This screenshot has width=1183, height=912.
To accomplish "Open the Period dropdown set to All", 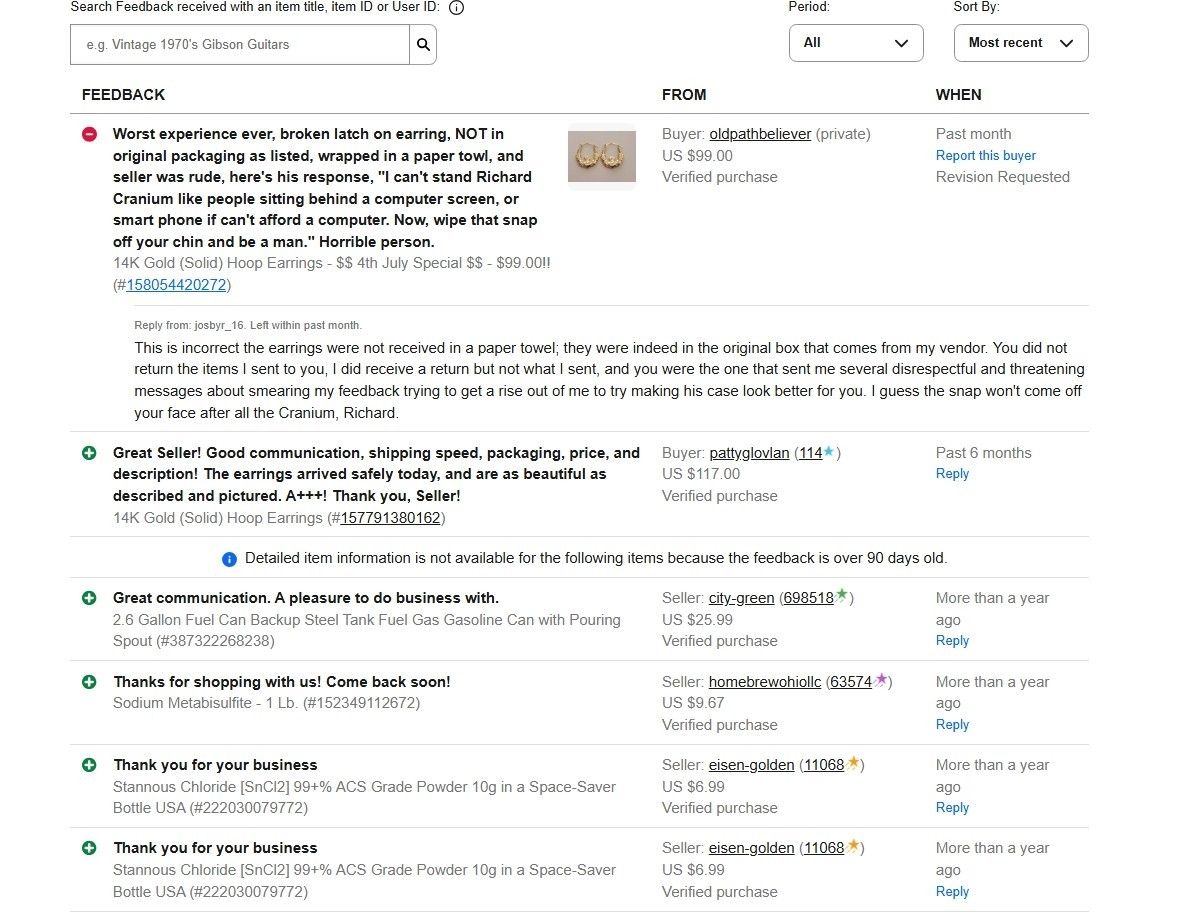I will [856, 43].
